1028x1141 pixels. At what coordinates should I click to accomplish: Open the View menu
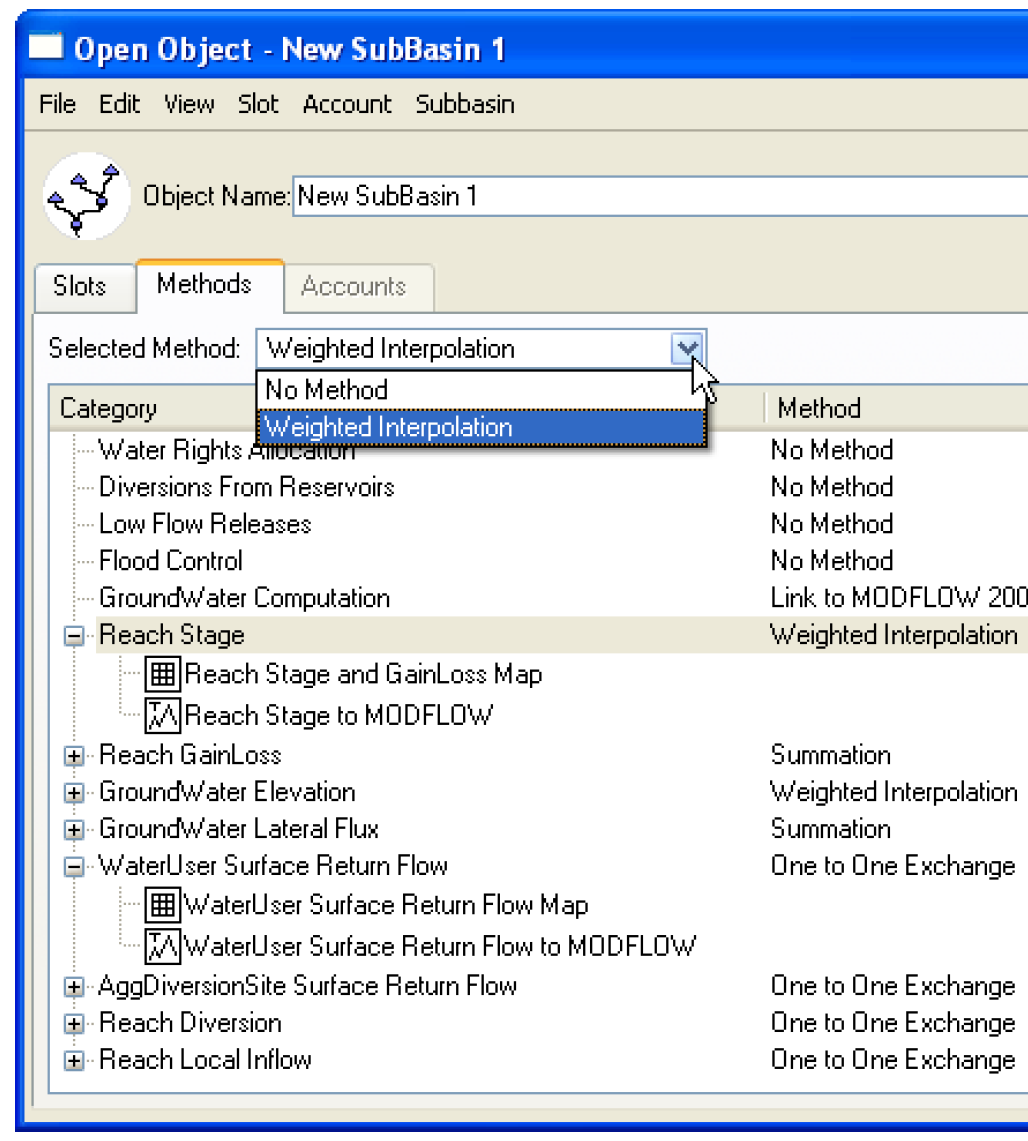(x=189, y=104)
